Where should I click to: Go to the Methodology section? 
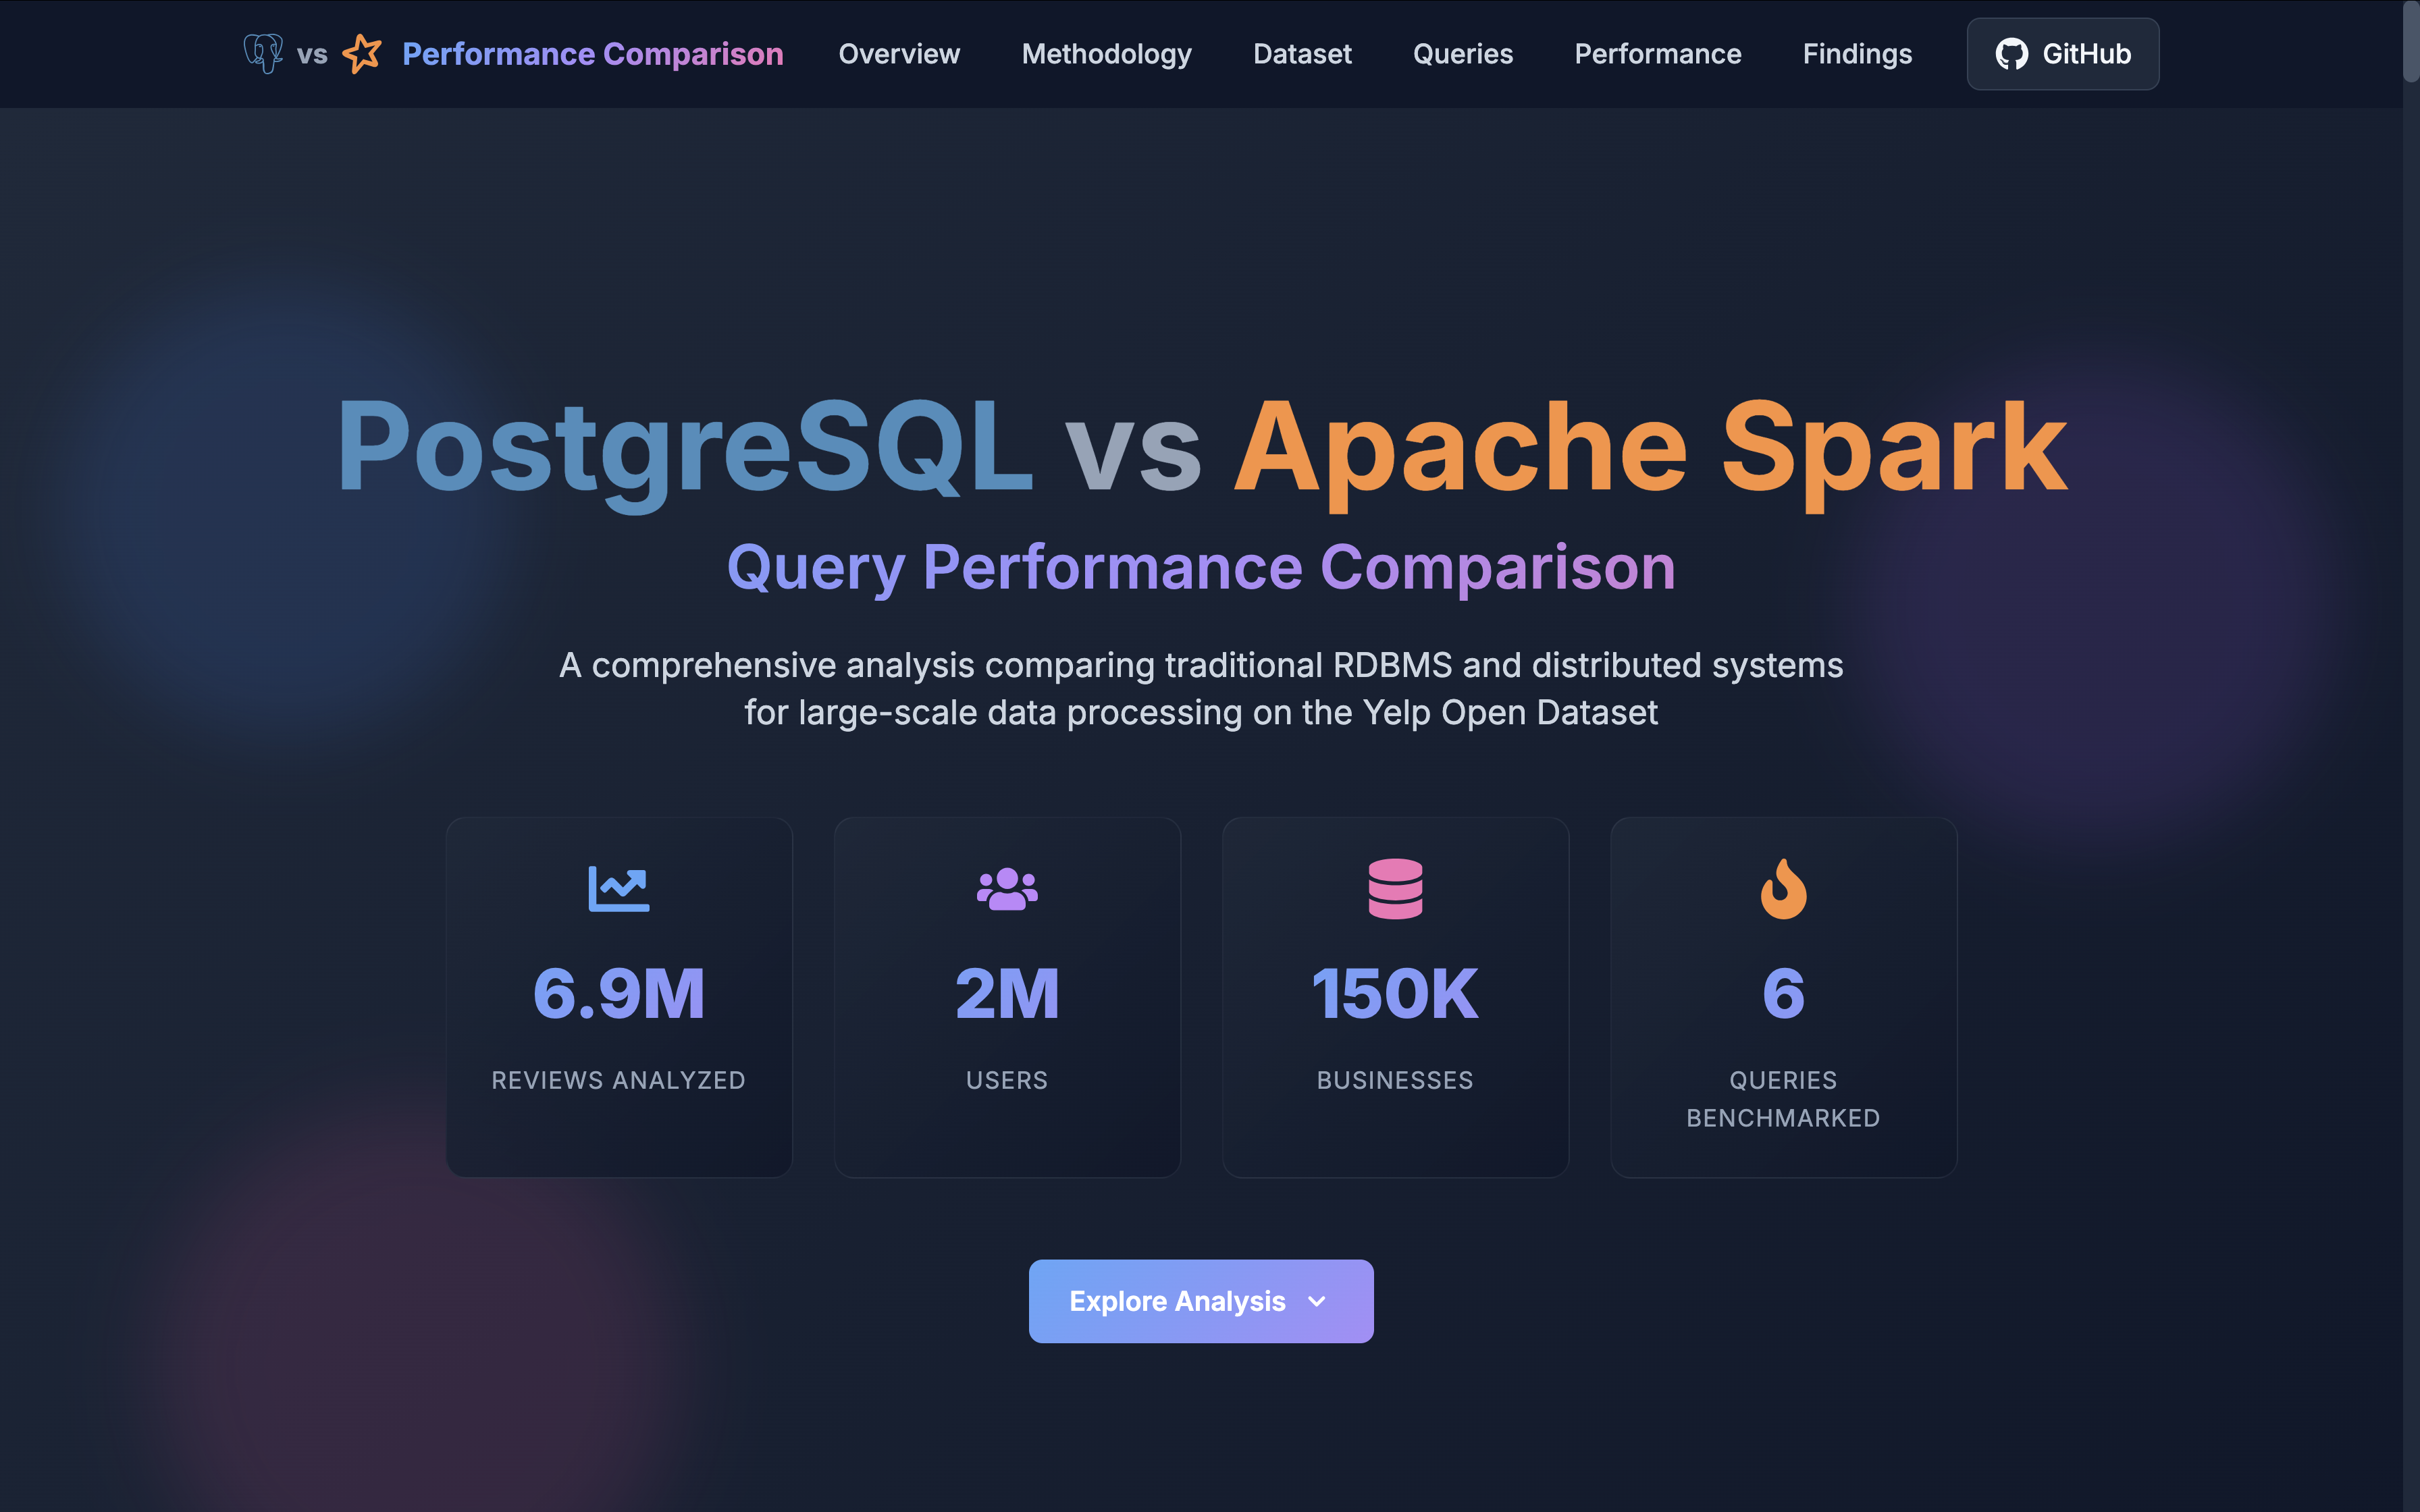(1106, 54)
